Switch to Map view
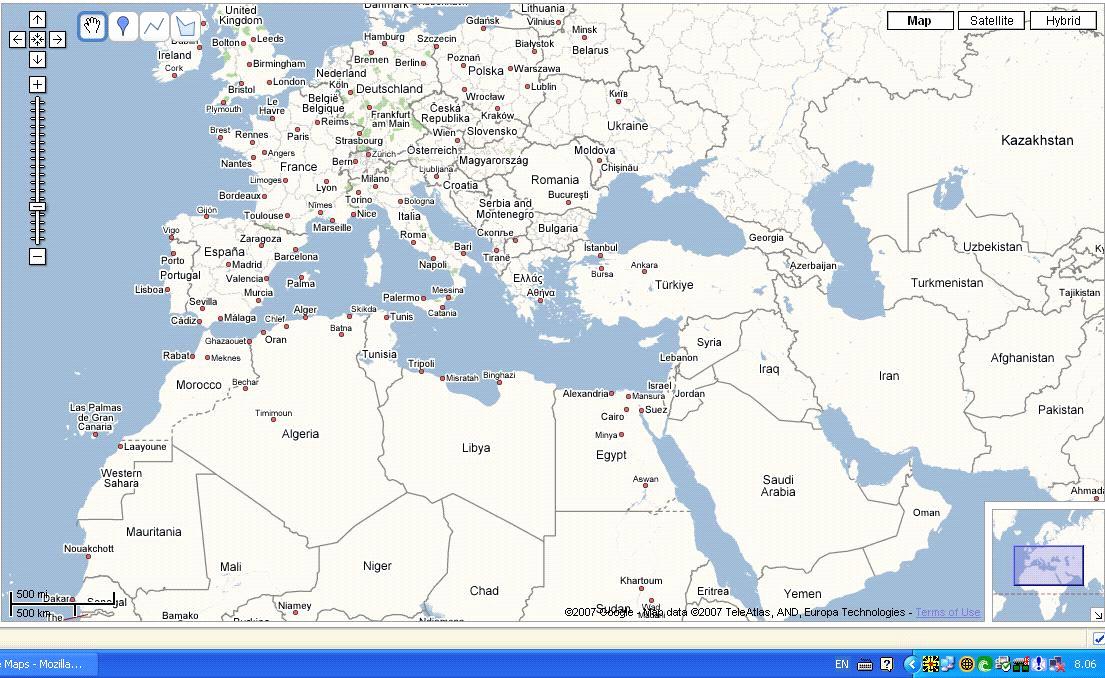This screenshot has width=1105, height=678. pyautogui.click(x=920, y=20)
